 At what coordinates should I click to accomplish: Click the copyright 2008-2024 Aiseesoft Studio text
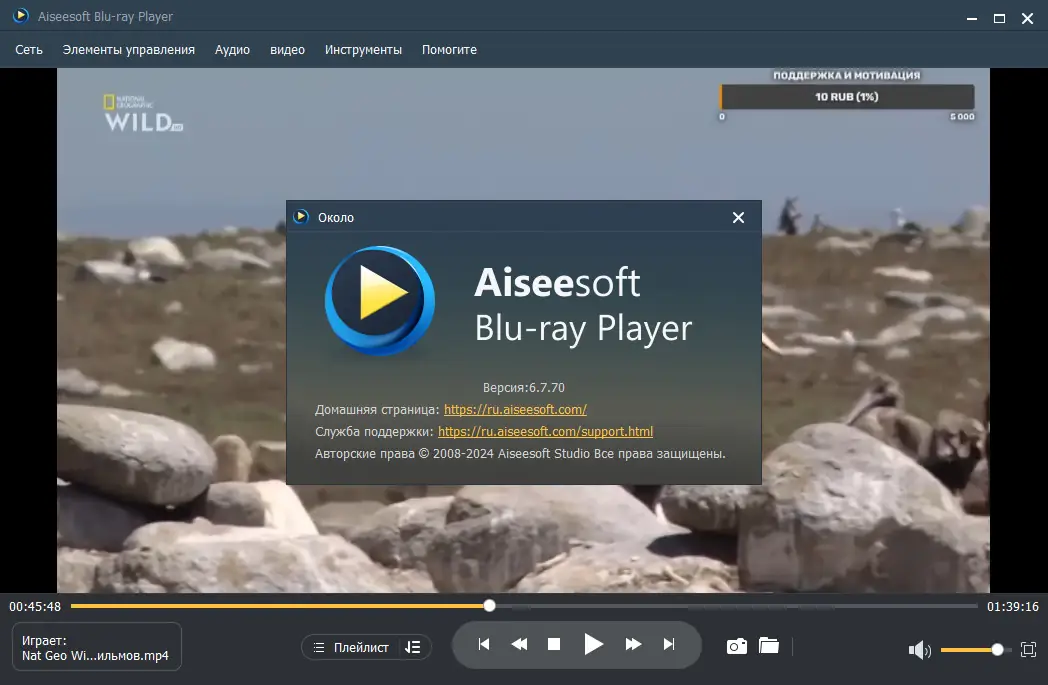click(520, 454)
